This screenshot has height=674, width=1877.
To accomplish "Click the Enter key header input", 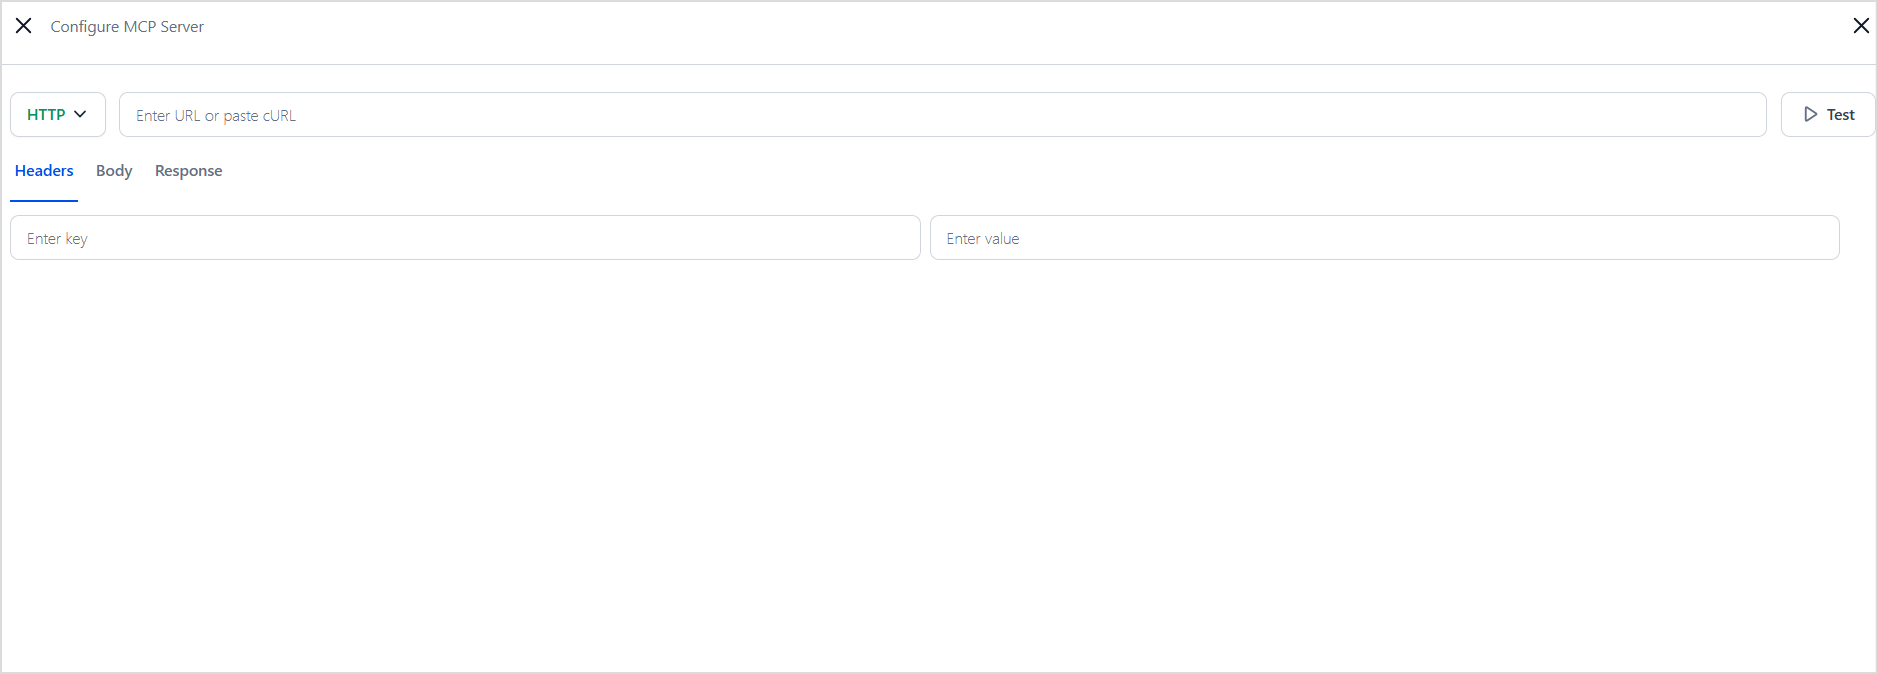I will 465,238.
